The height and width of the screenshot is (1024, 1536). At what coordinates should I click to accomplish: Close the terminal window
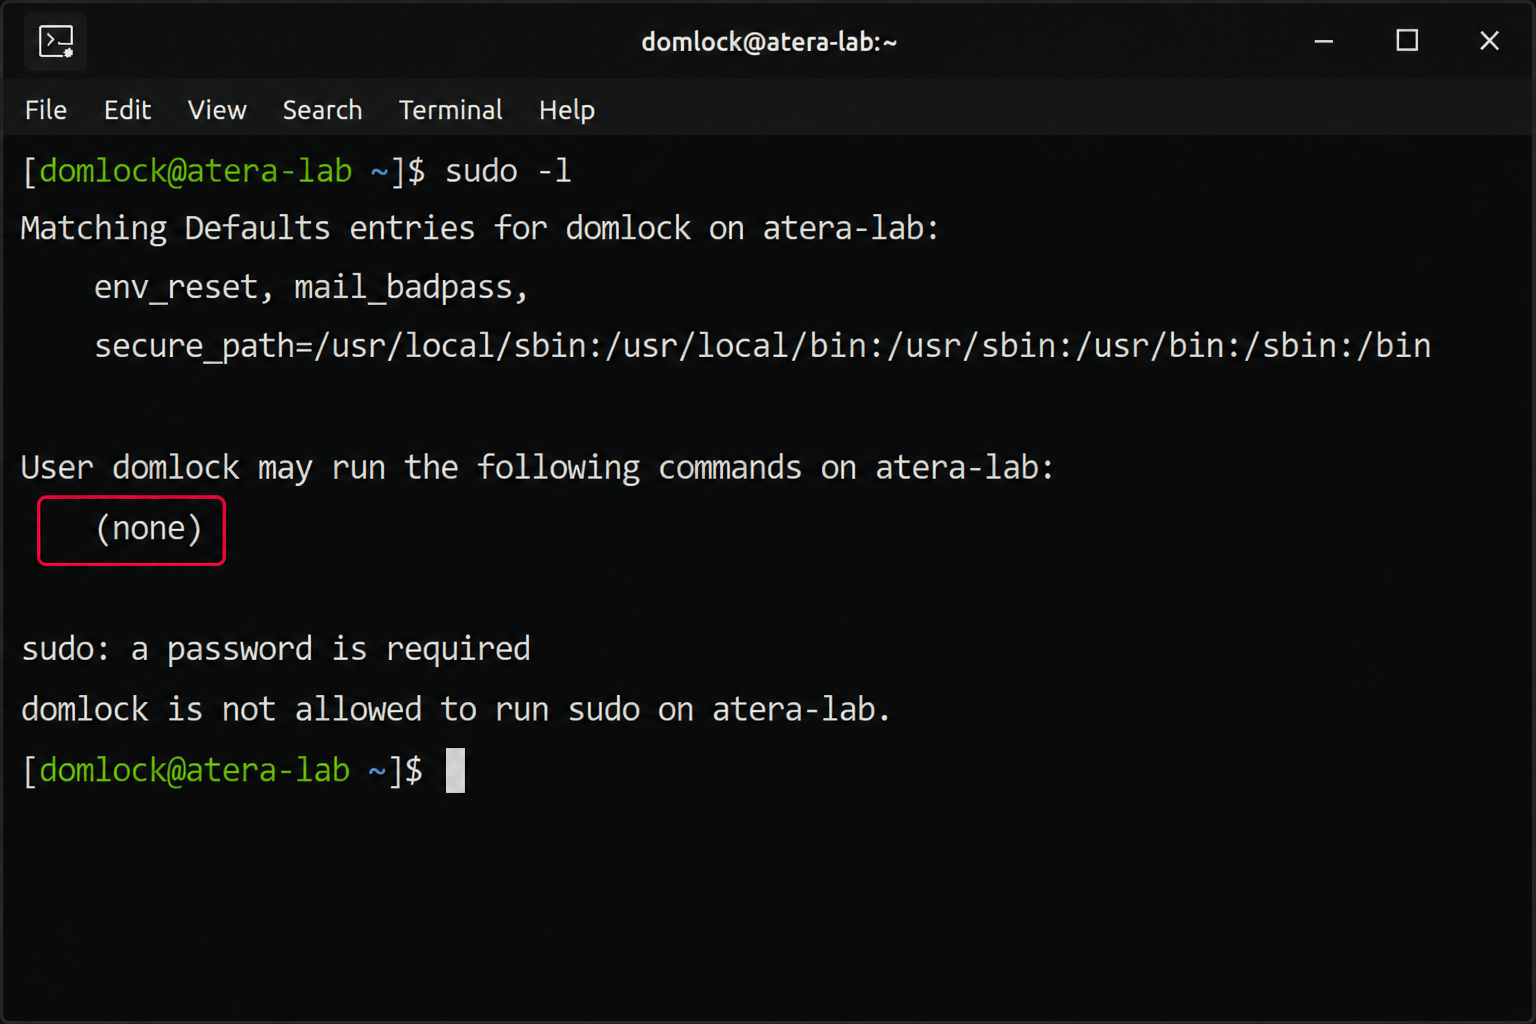1489,41
